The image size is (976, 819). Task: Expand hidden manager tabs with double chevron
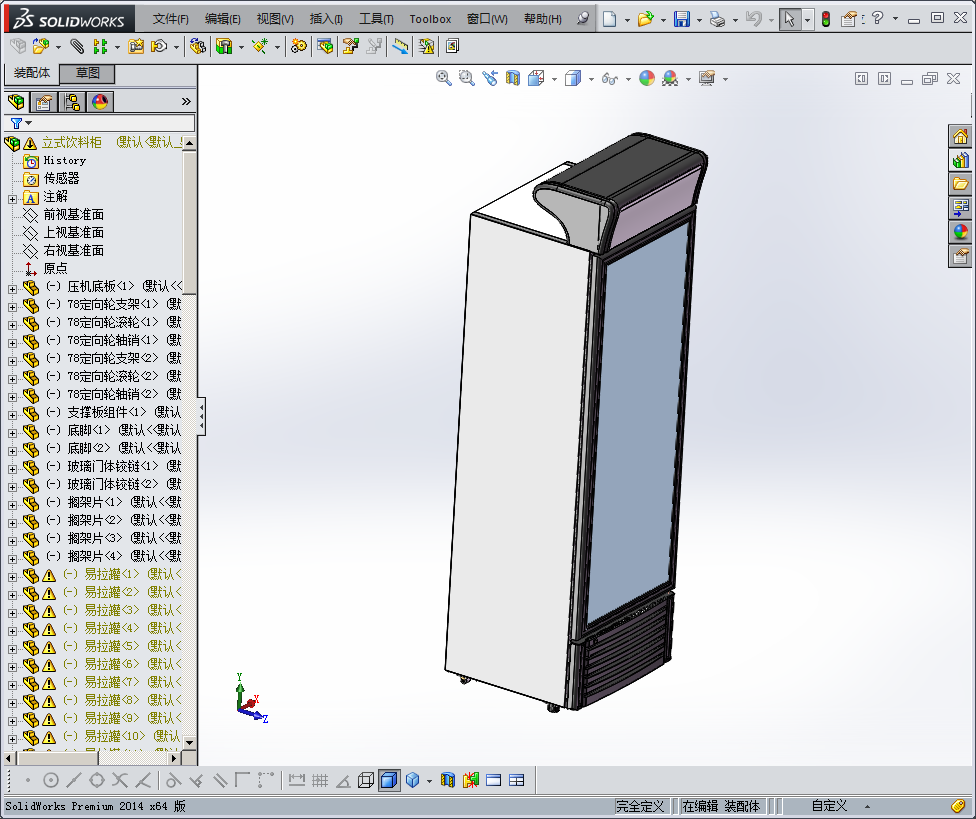(x=185, y=101)
